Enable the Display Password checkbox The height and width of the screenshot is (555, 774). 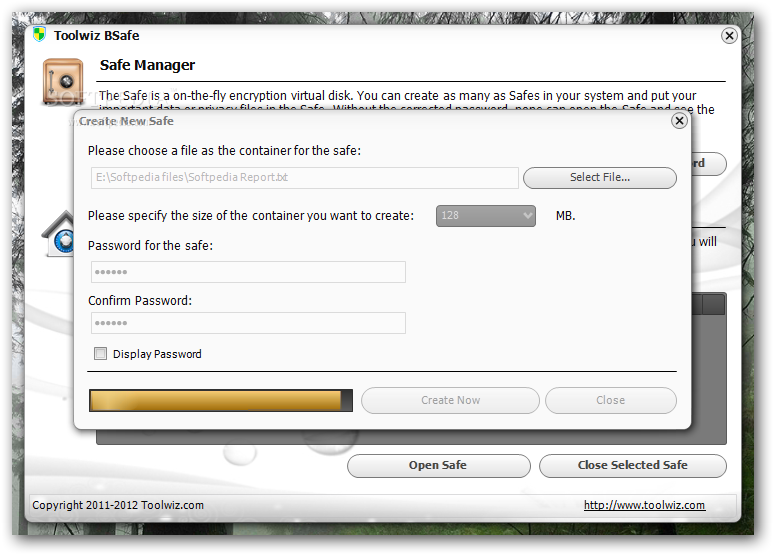100,354
